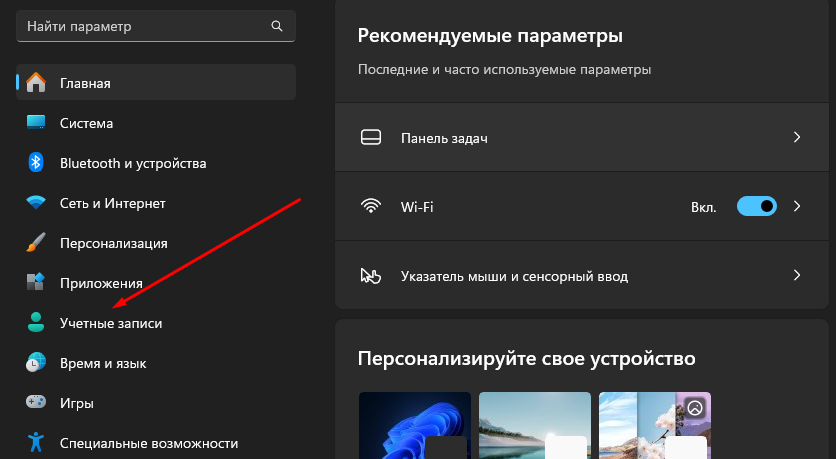
Task: Click the Wi-Fi row label
Action: pos(417,207)
